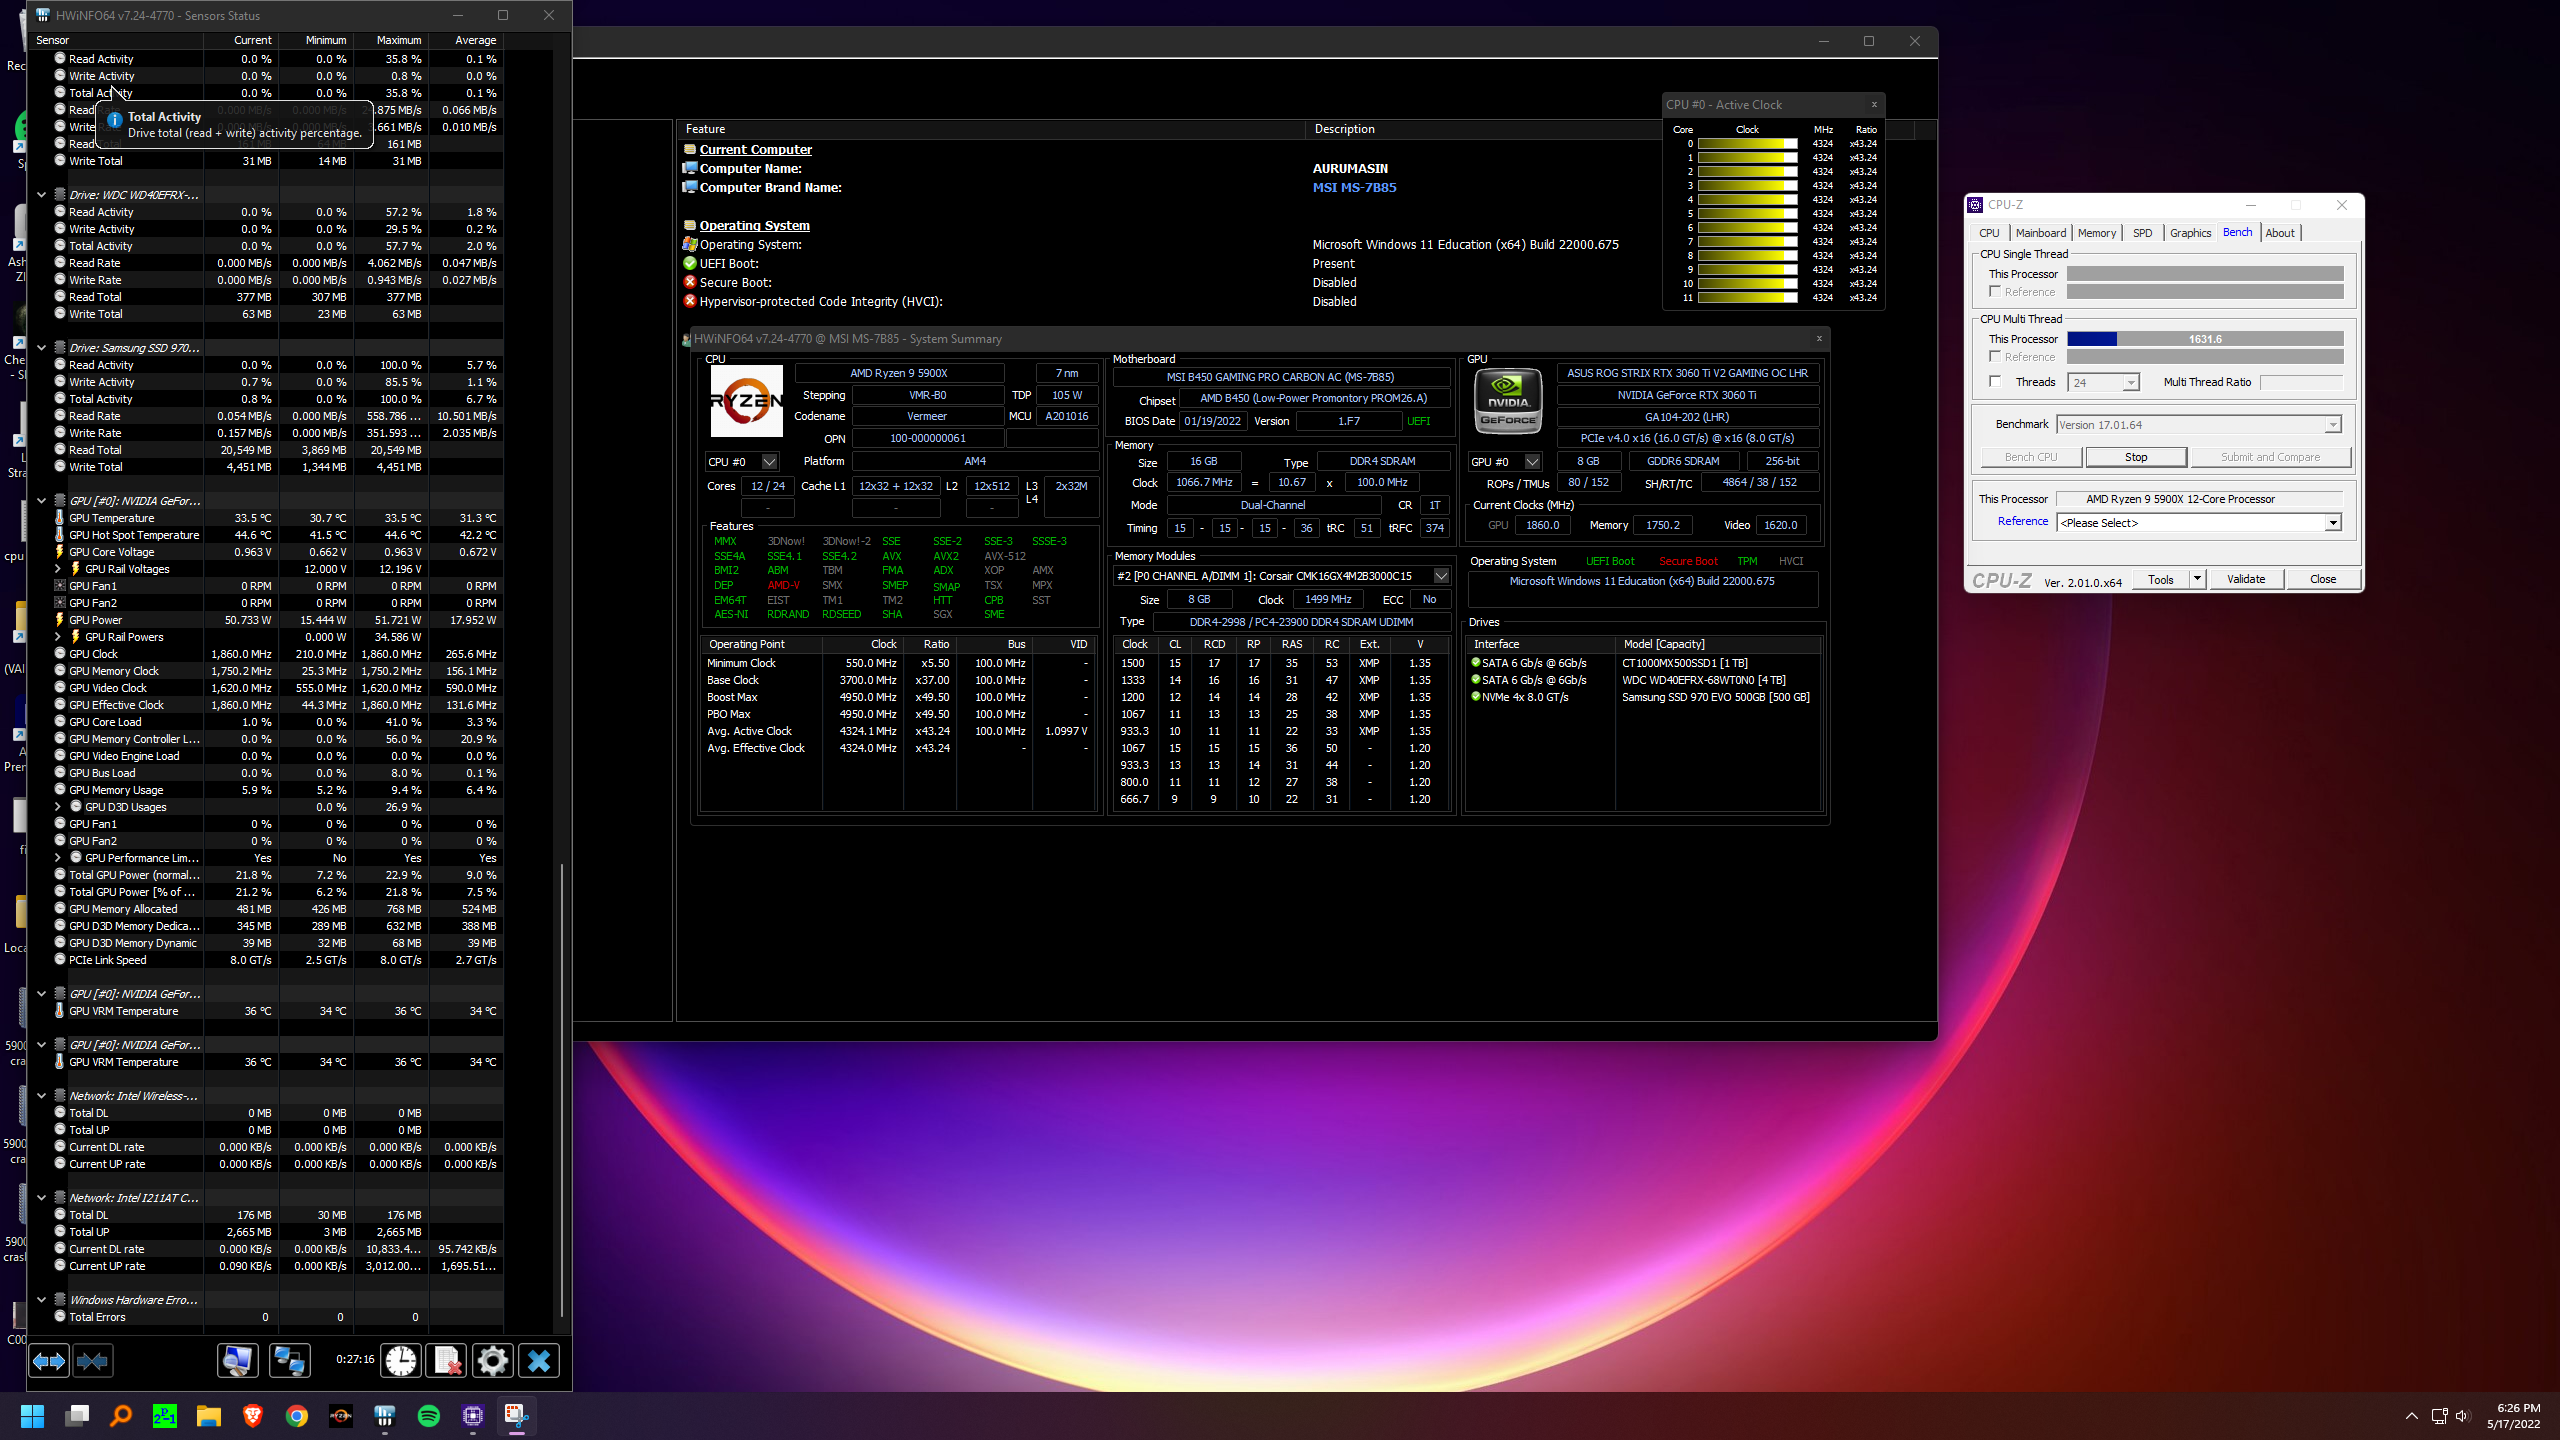The width and height of the screenshot is (2560, 1440).
Task: Click Core 0 clock bar in Active Clock
Action: pos(1747,144)
